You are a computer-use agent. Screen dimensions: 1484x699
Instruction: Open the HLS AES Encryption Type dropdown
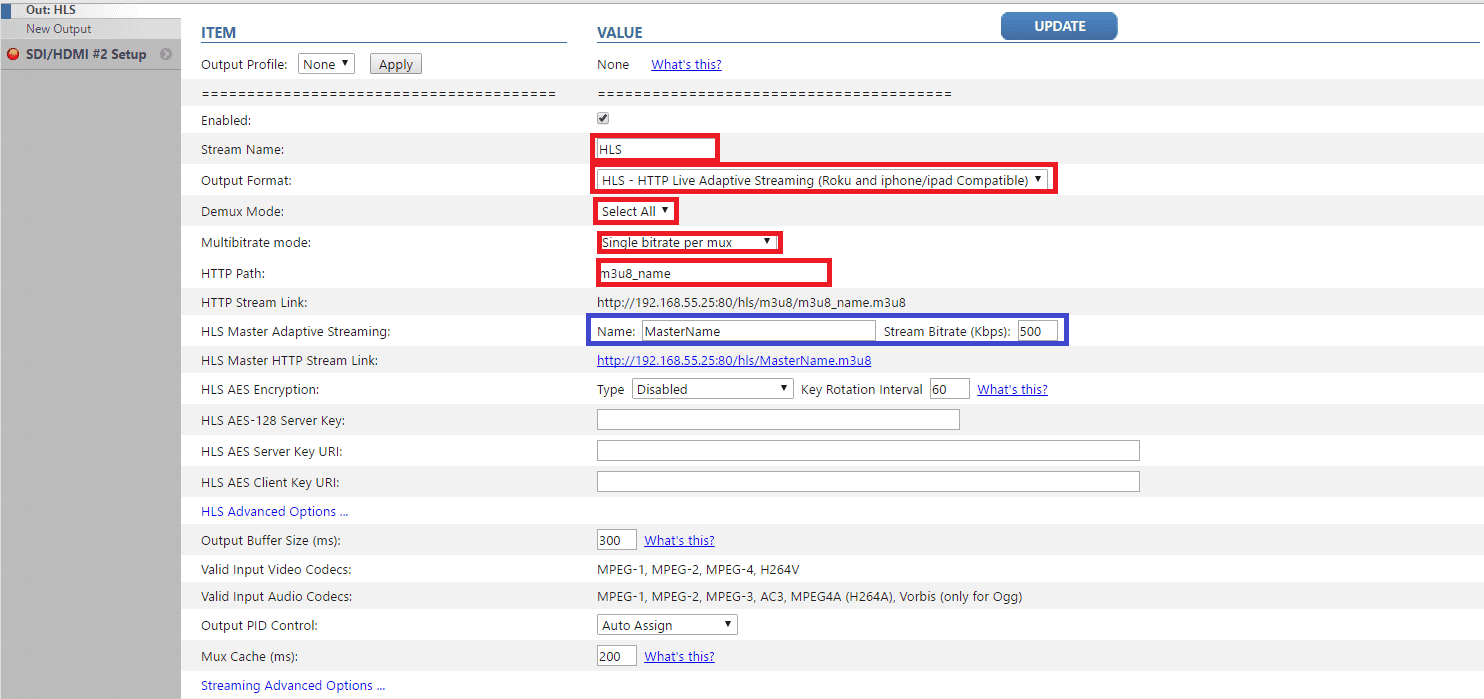pos(713,389)
